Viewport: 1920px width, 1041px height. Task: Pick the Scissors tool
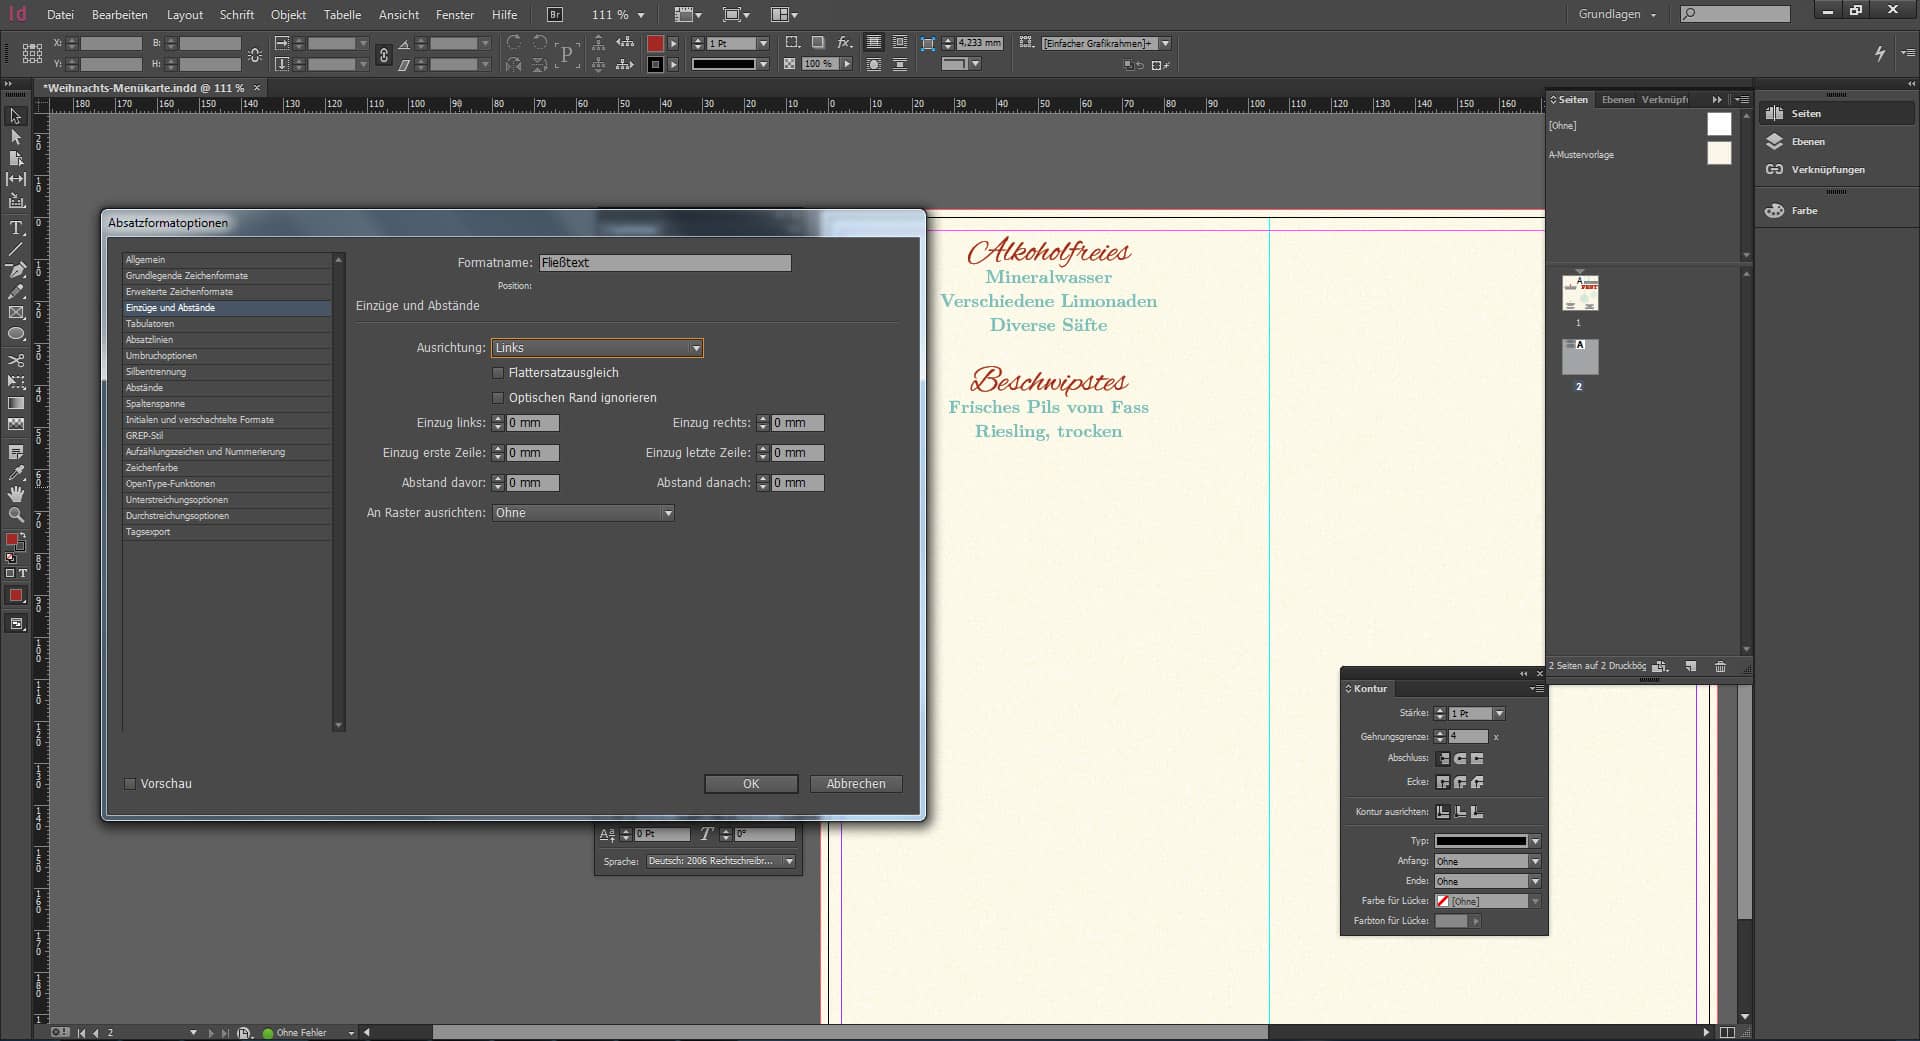(16, 360)
